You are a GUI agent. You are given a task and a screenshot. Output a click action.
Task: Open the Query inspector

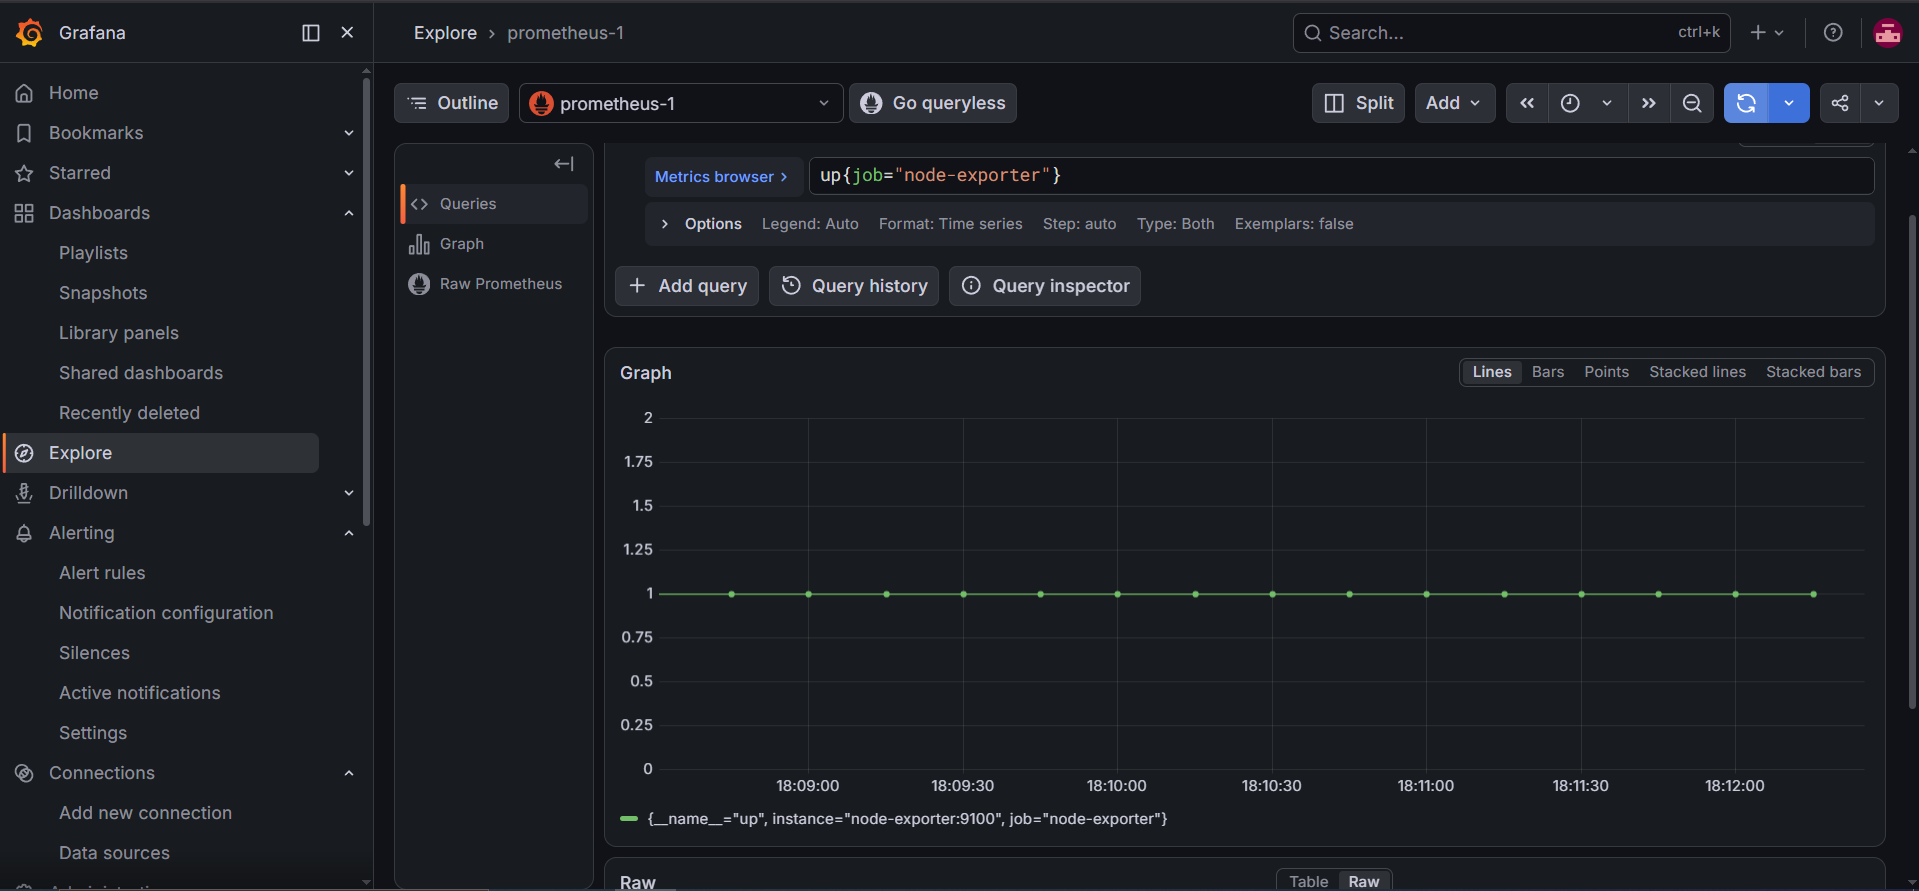point(1045,286)
